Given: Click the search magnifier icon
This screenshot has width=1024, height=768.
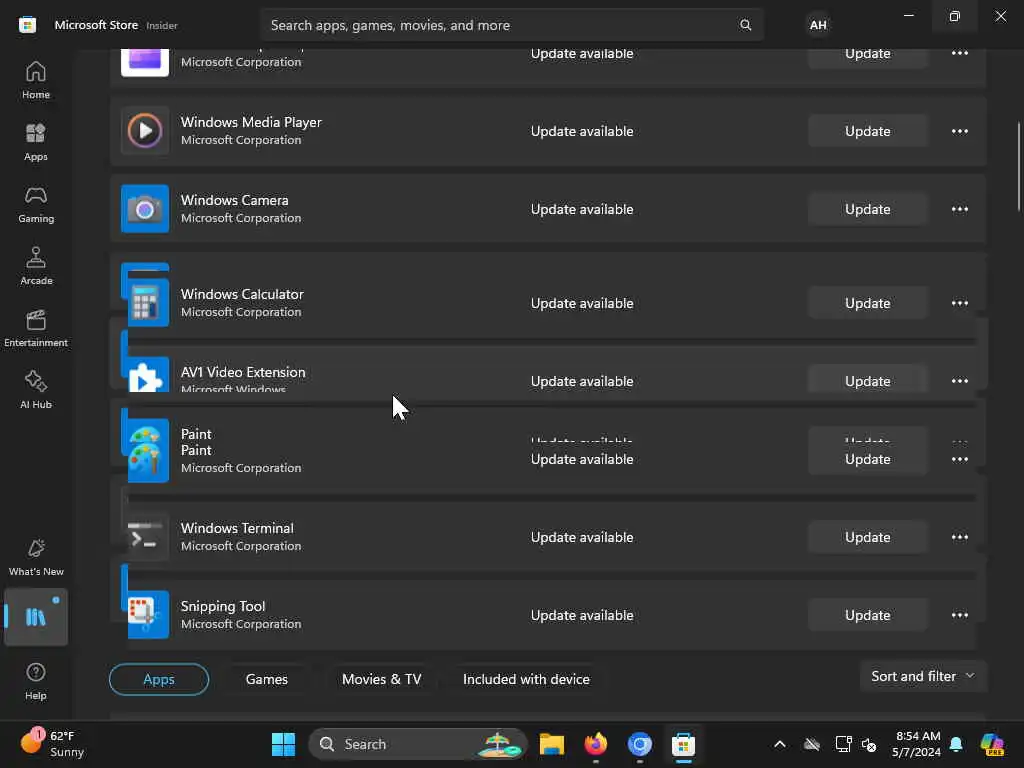Looking at the screenshot, I should pos(745,25).
